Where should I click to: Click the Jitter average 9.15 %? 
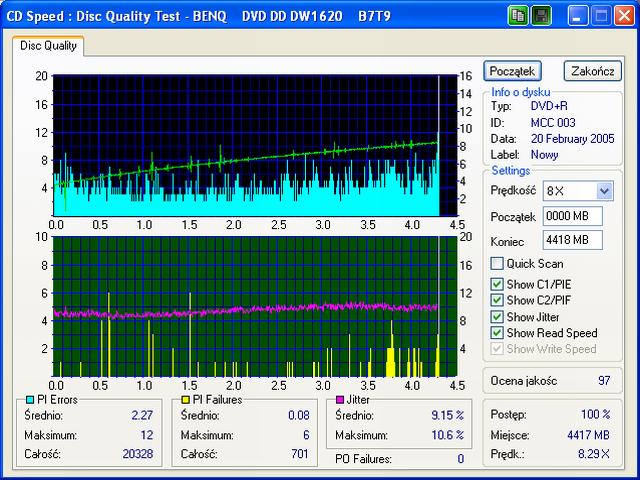click(448, 416)
